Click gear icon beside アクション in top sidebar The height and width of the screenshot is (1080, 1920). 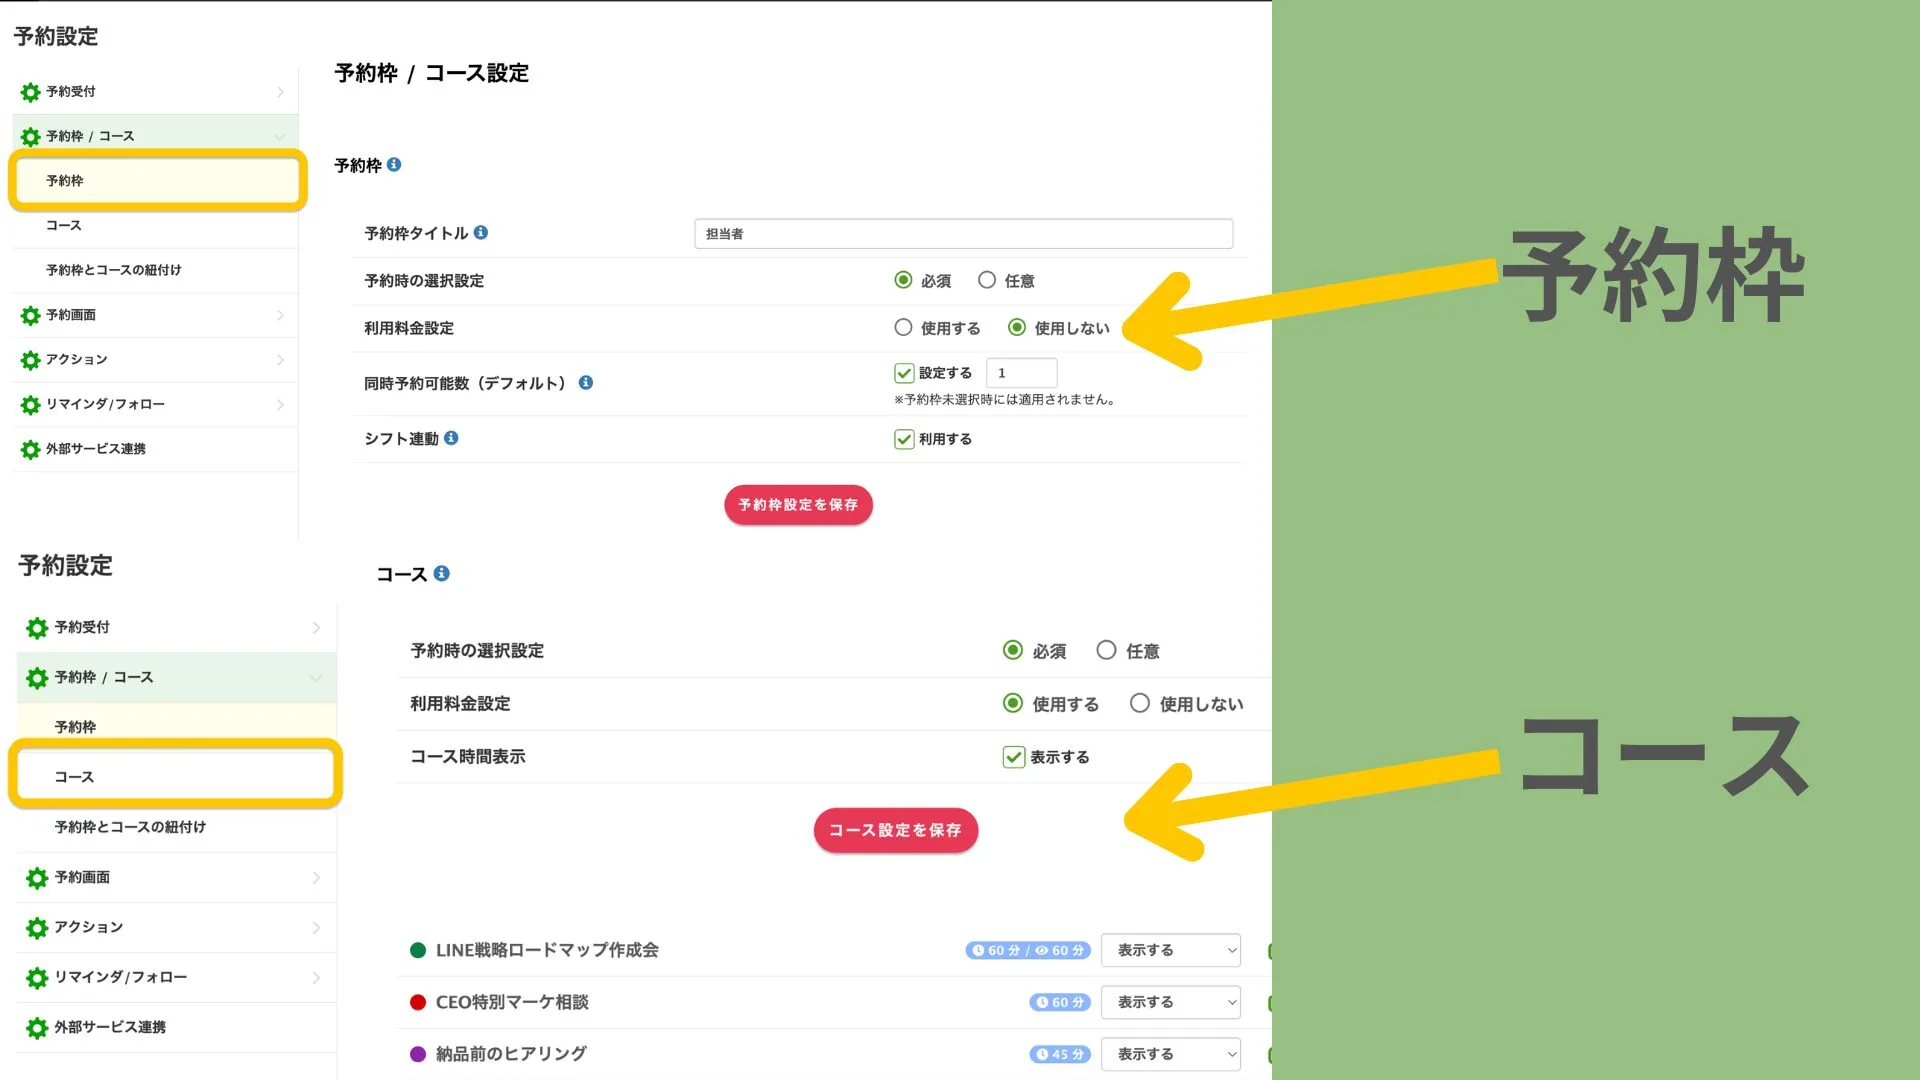(30, 360)
